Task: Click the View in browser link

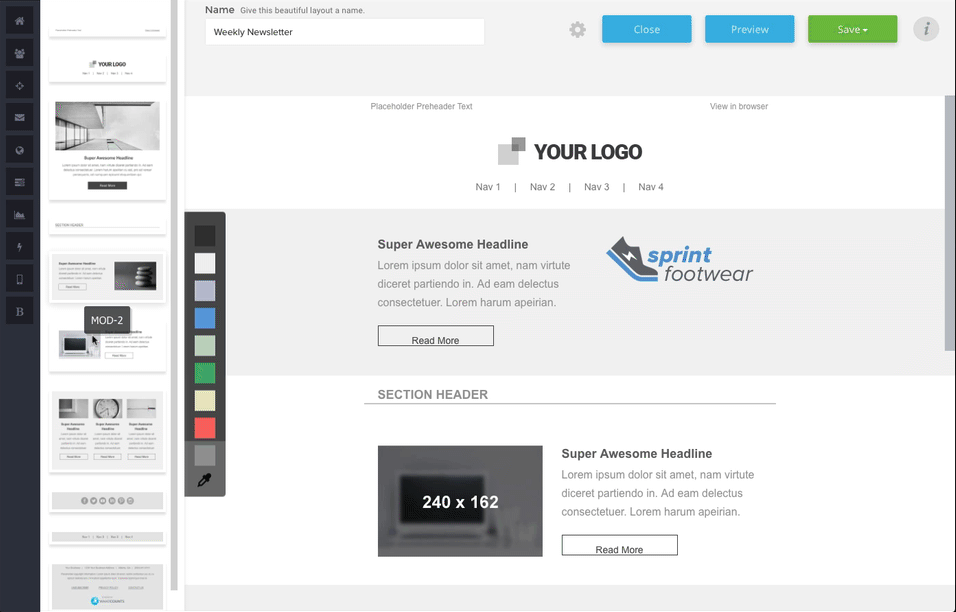Action: pos(738,106)
